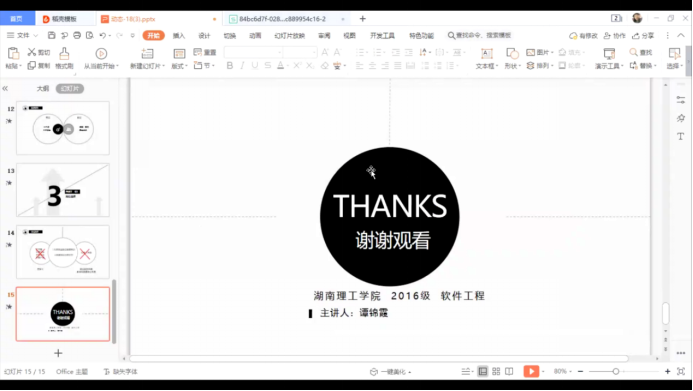Click the Find magnifier icon
693x391 pixels.
coord(633,52)
